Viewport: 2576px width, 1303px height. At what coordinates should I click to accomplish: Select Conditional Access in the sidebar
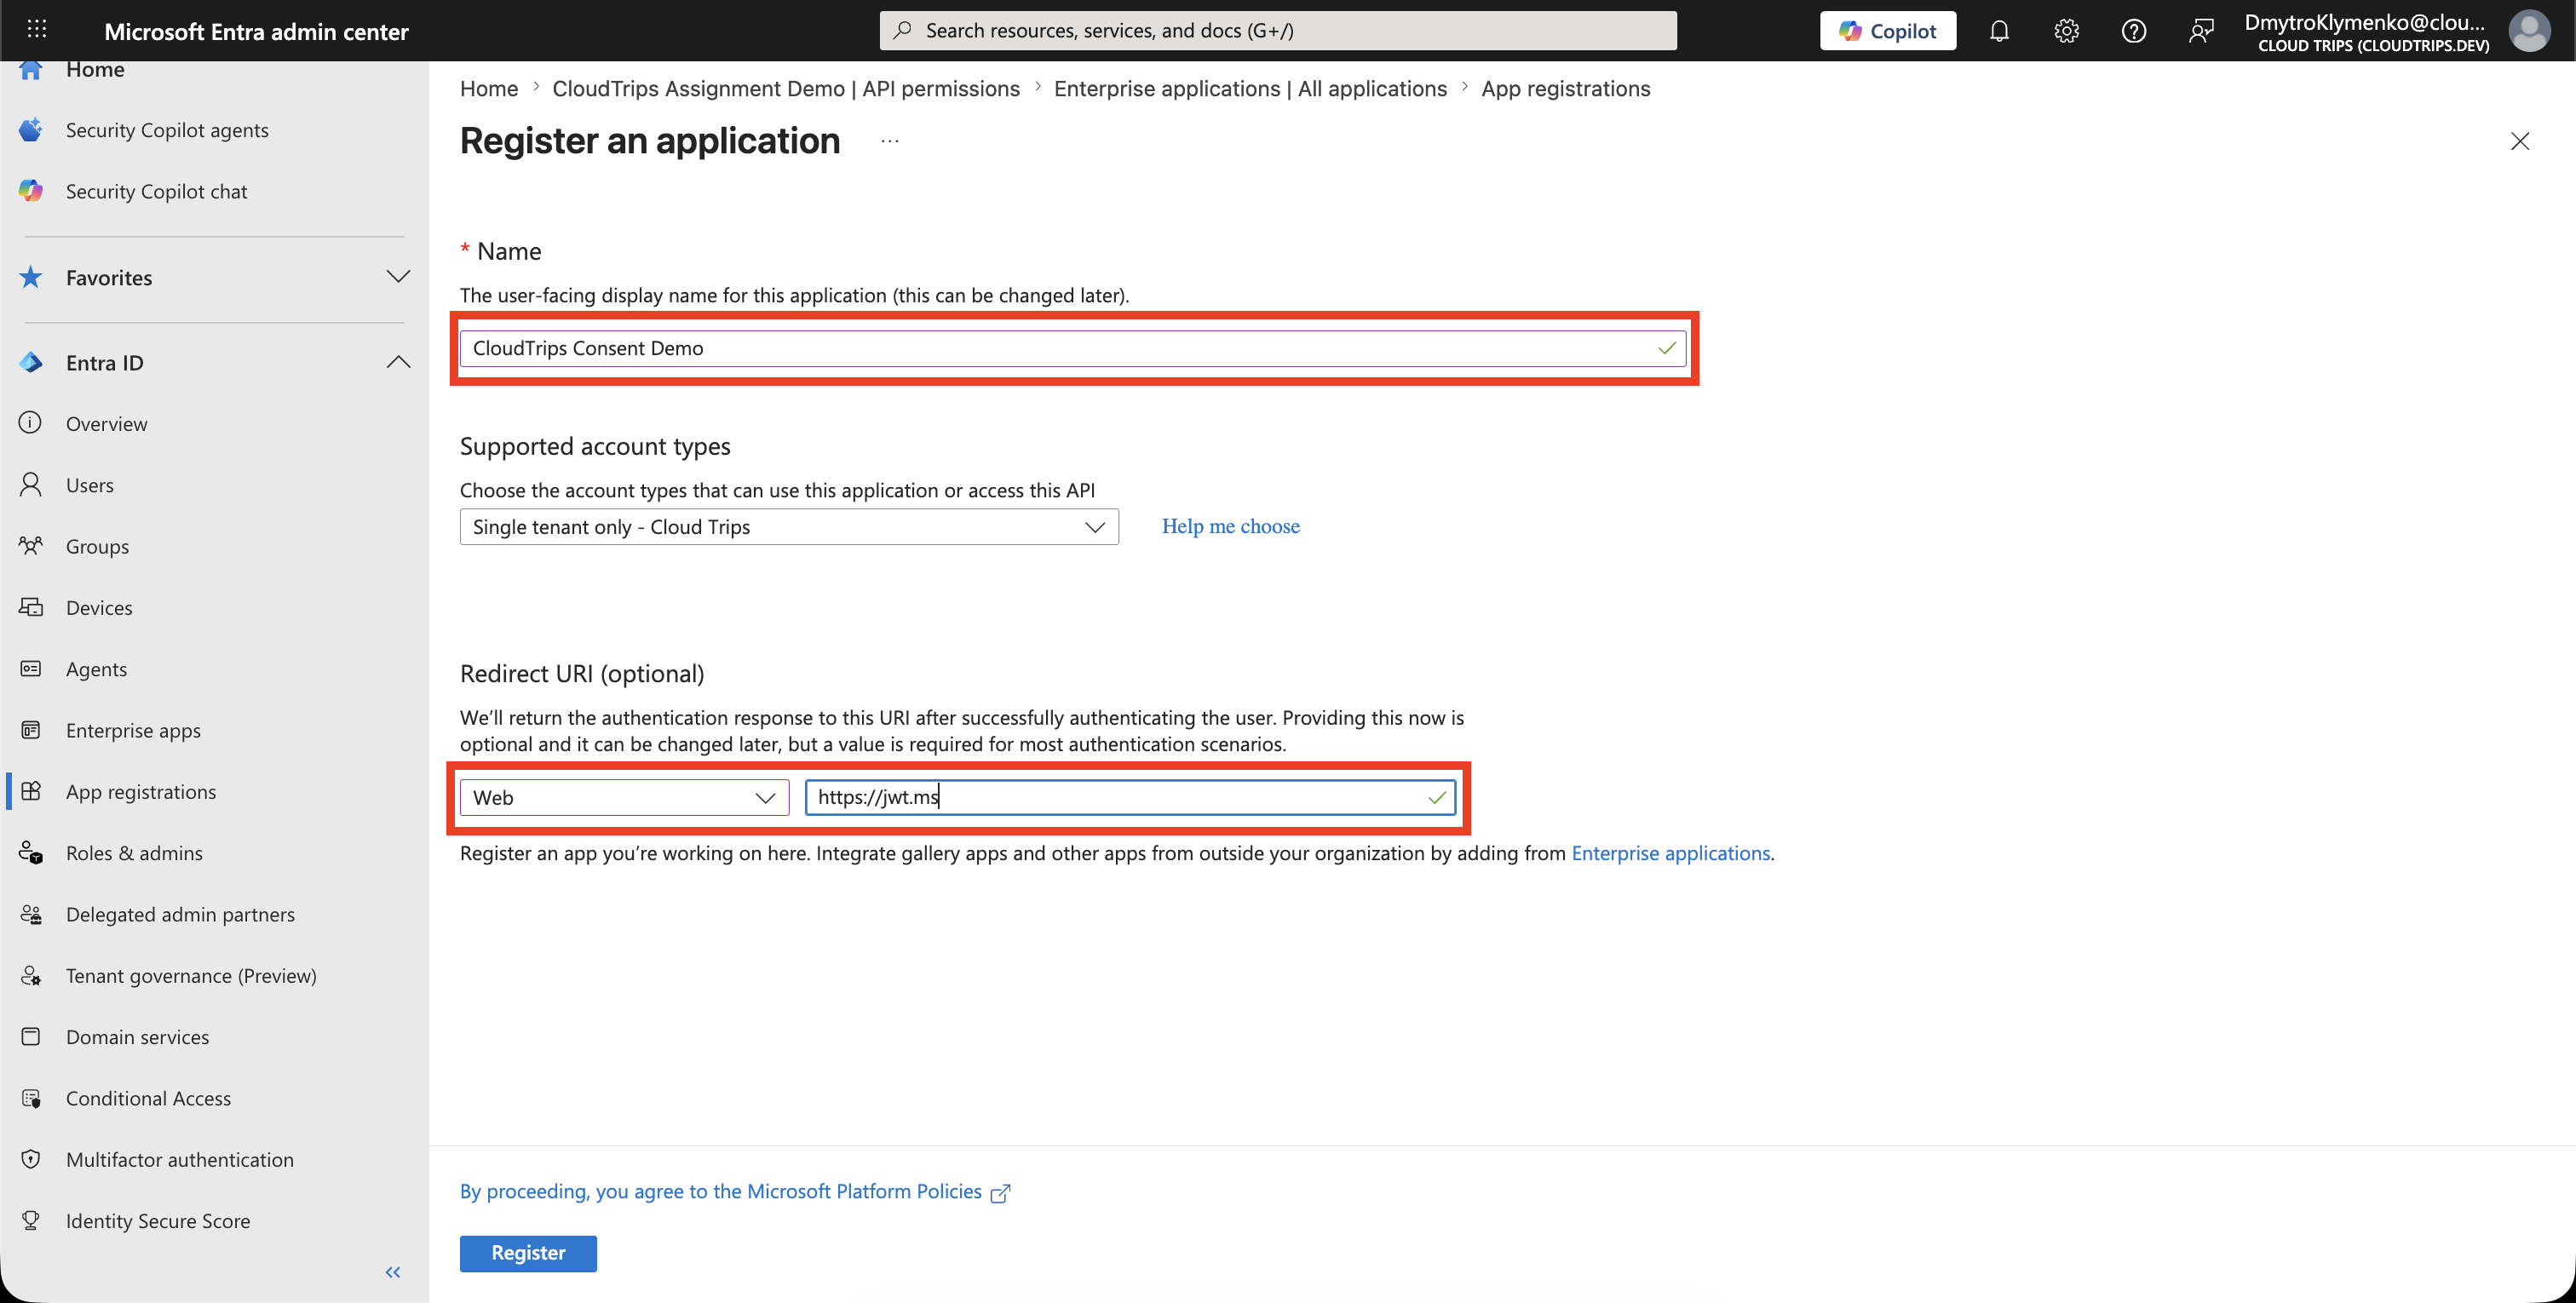148,1098
